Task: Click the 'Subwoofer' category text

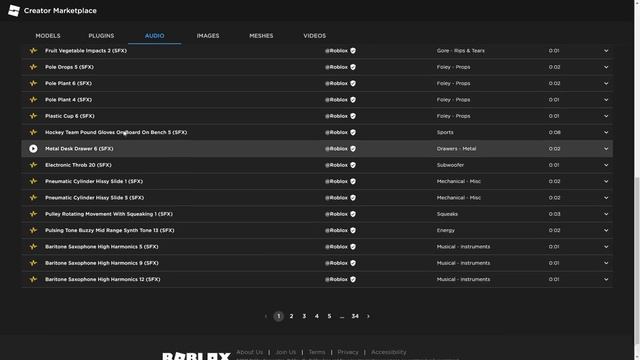Action: 450,165
